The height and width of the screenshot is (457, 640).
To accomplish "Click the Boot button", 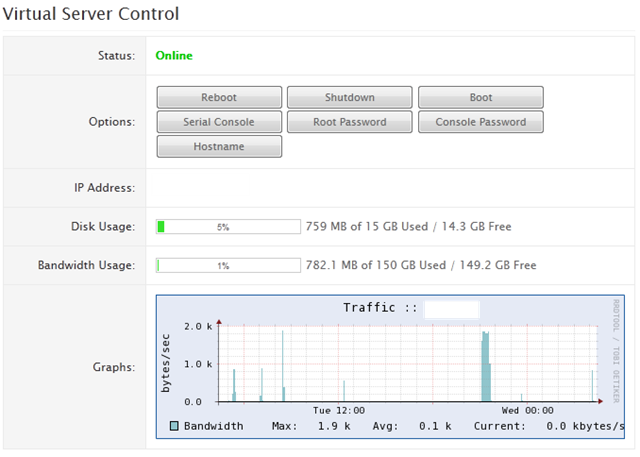I will 481,97.
